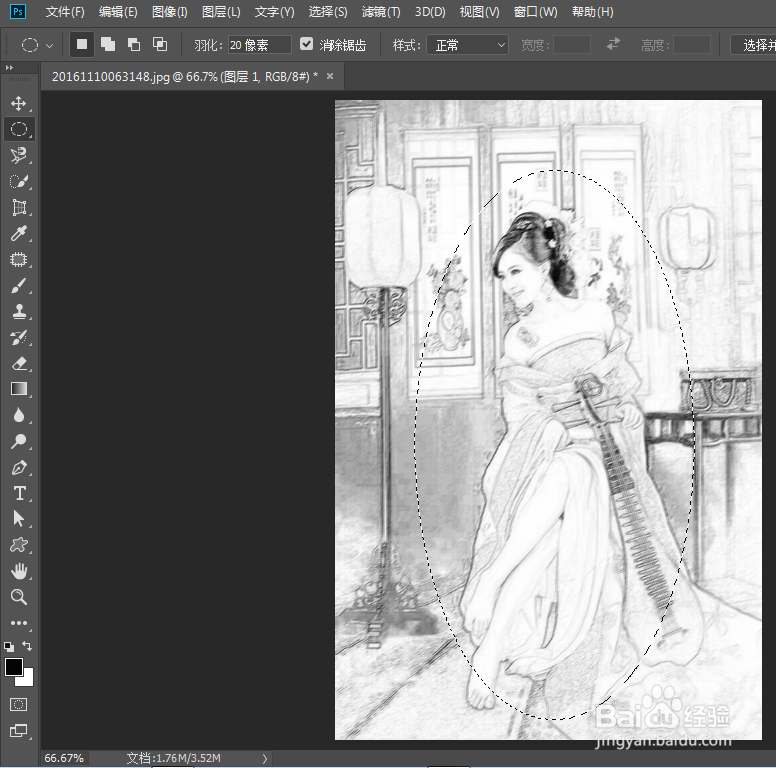Image resolution: width=776 pixels, height=768 pixels.
Task: Select the Quick Selection tool
Action: 19,181
